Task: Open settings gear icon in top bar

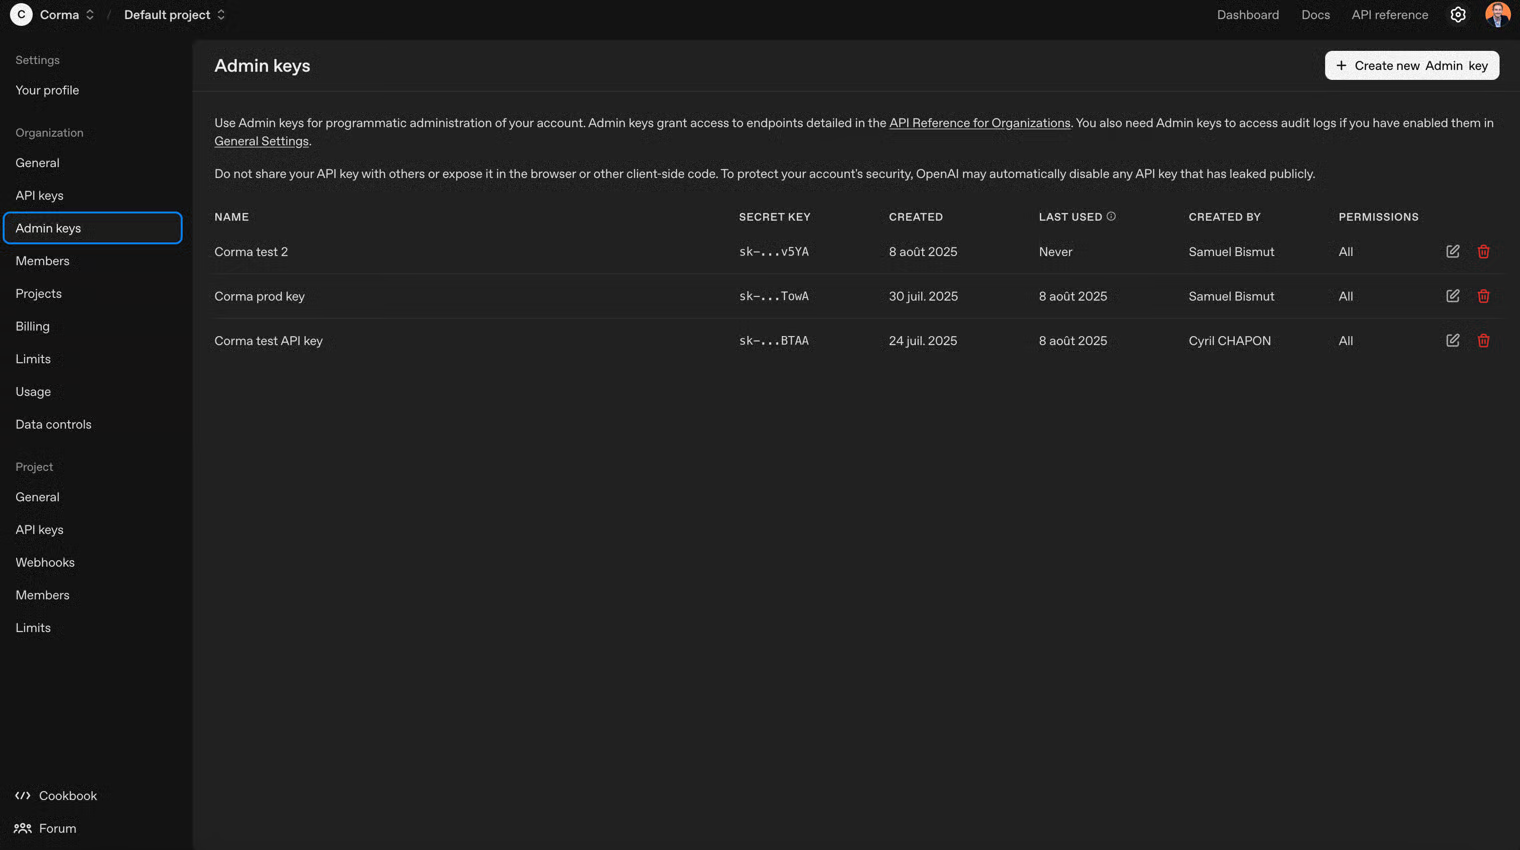Action: 1457,15
